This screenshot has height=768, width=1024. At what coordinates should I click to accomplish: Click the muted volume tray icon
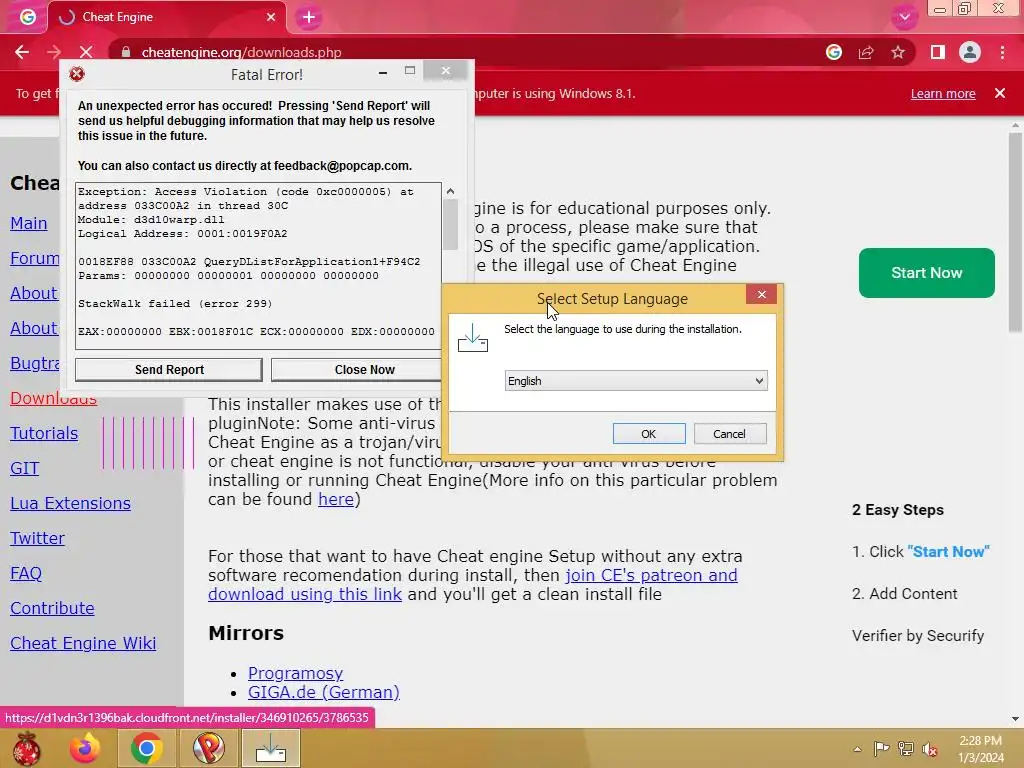[x=930, y=749]
